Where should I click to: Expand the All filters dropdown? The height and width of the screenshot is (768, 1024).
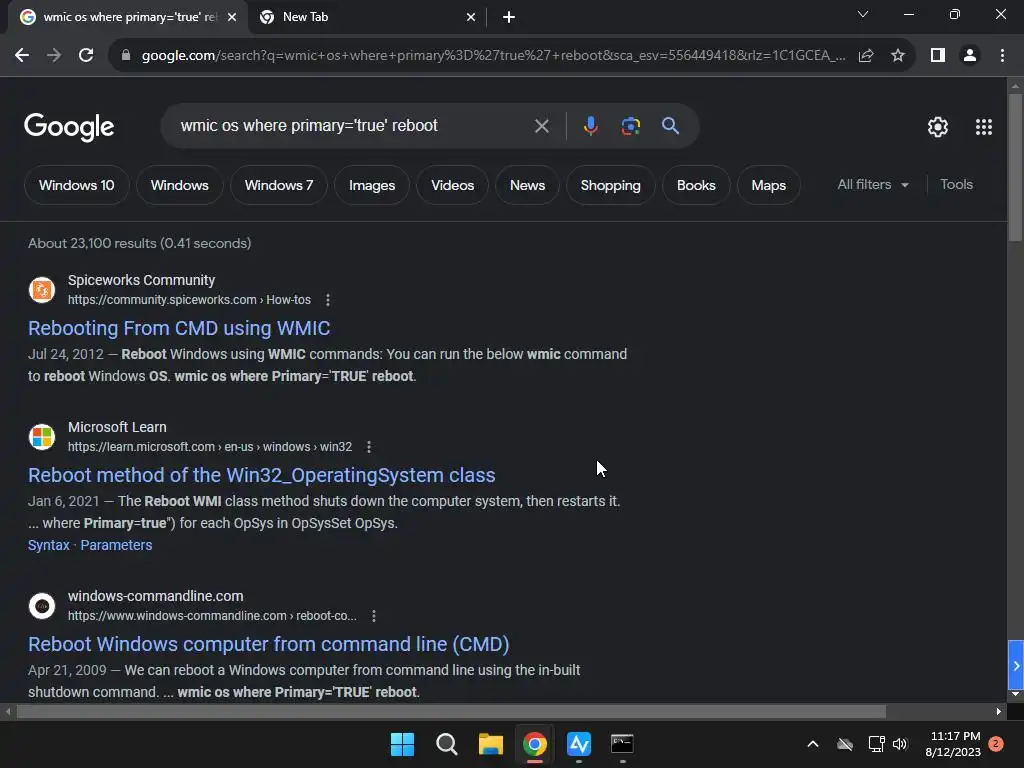pos(873,185)
